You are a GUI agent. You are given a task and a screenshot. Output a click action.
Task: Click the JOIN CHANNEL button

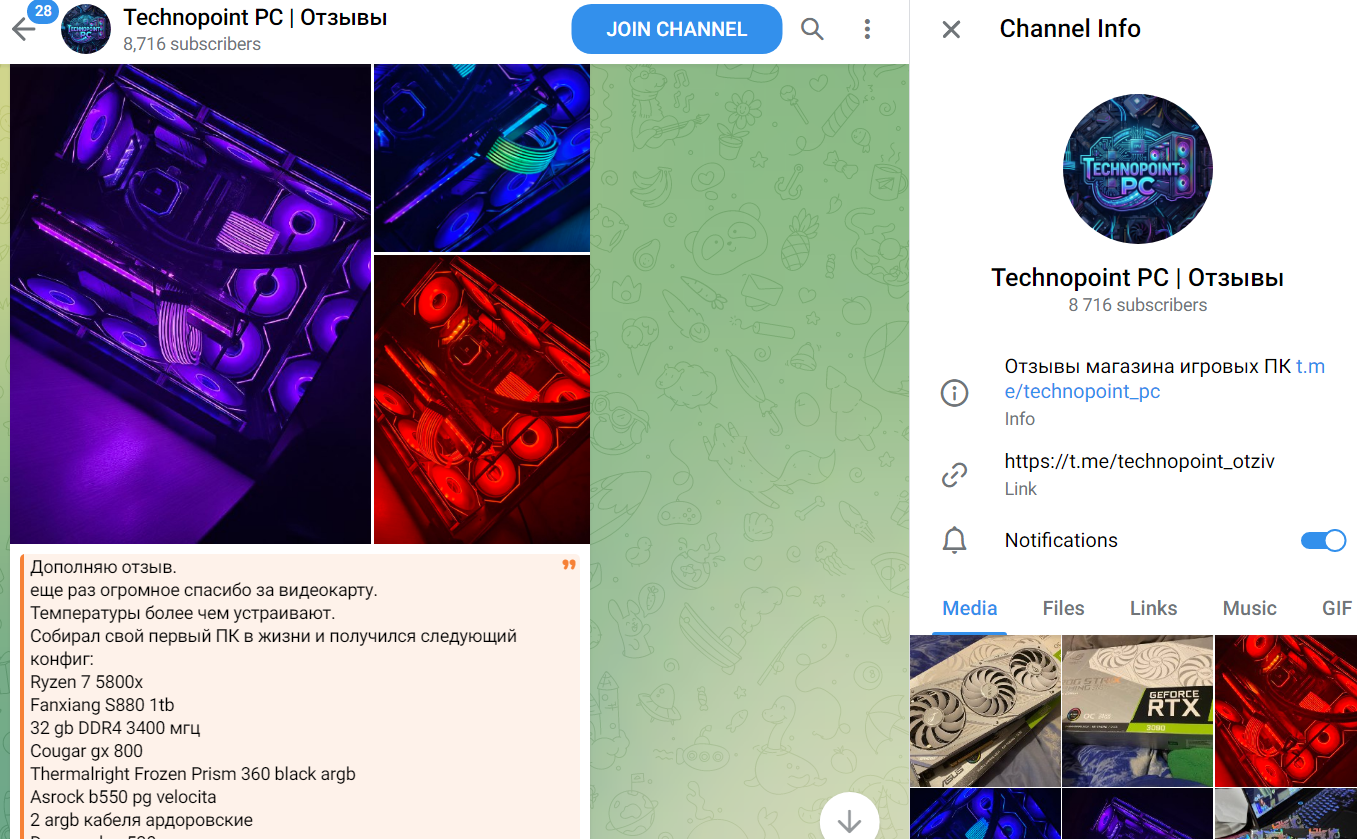pyautogui.click(x=677, y=29)
